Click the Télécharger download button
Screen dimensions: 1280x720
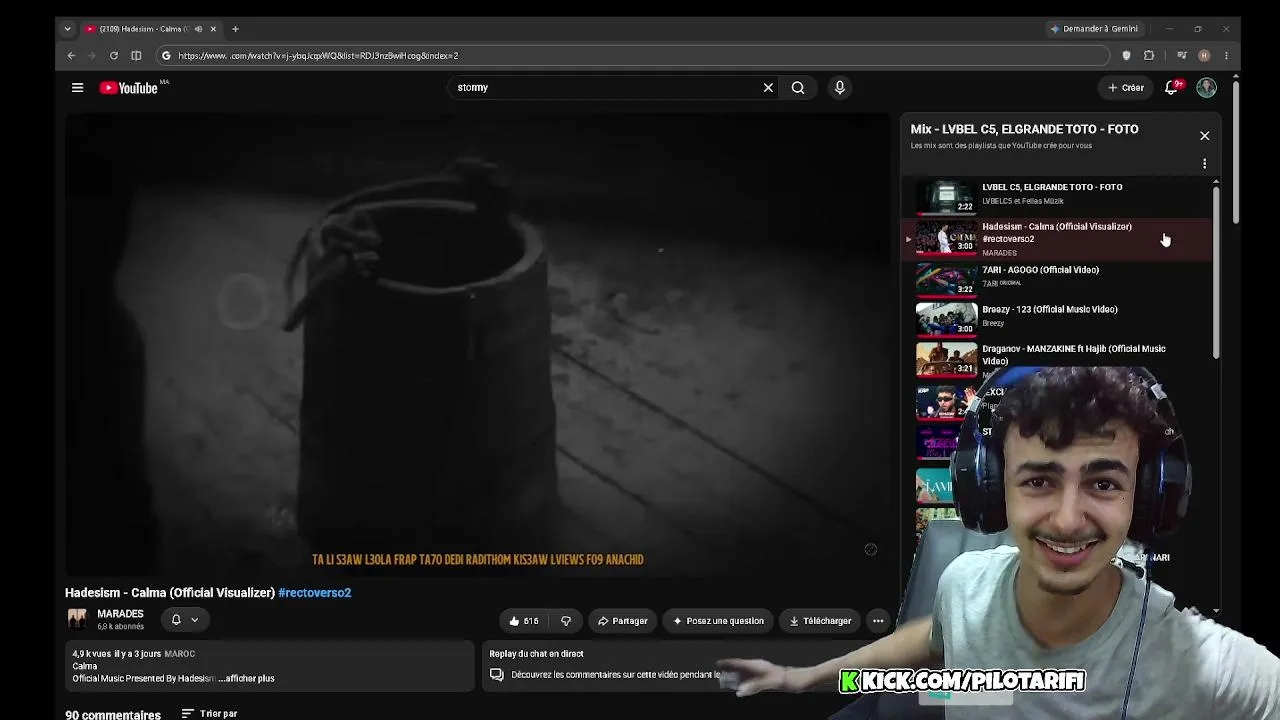click(x=820, y=621)
